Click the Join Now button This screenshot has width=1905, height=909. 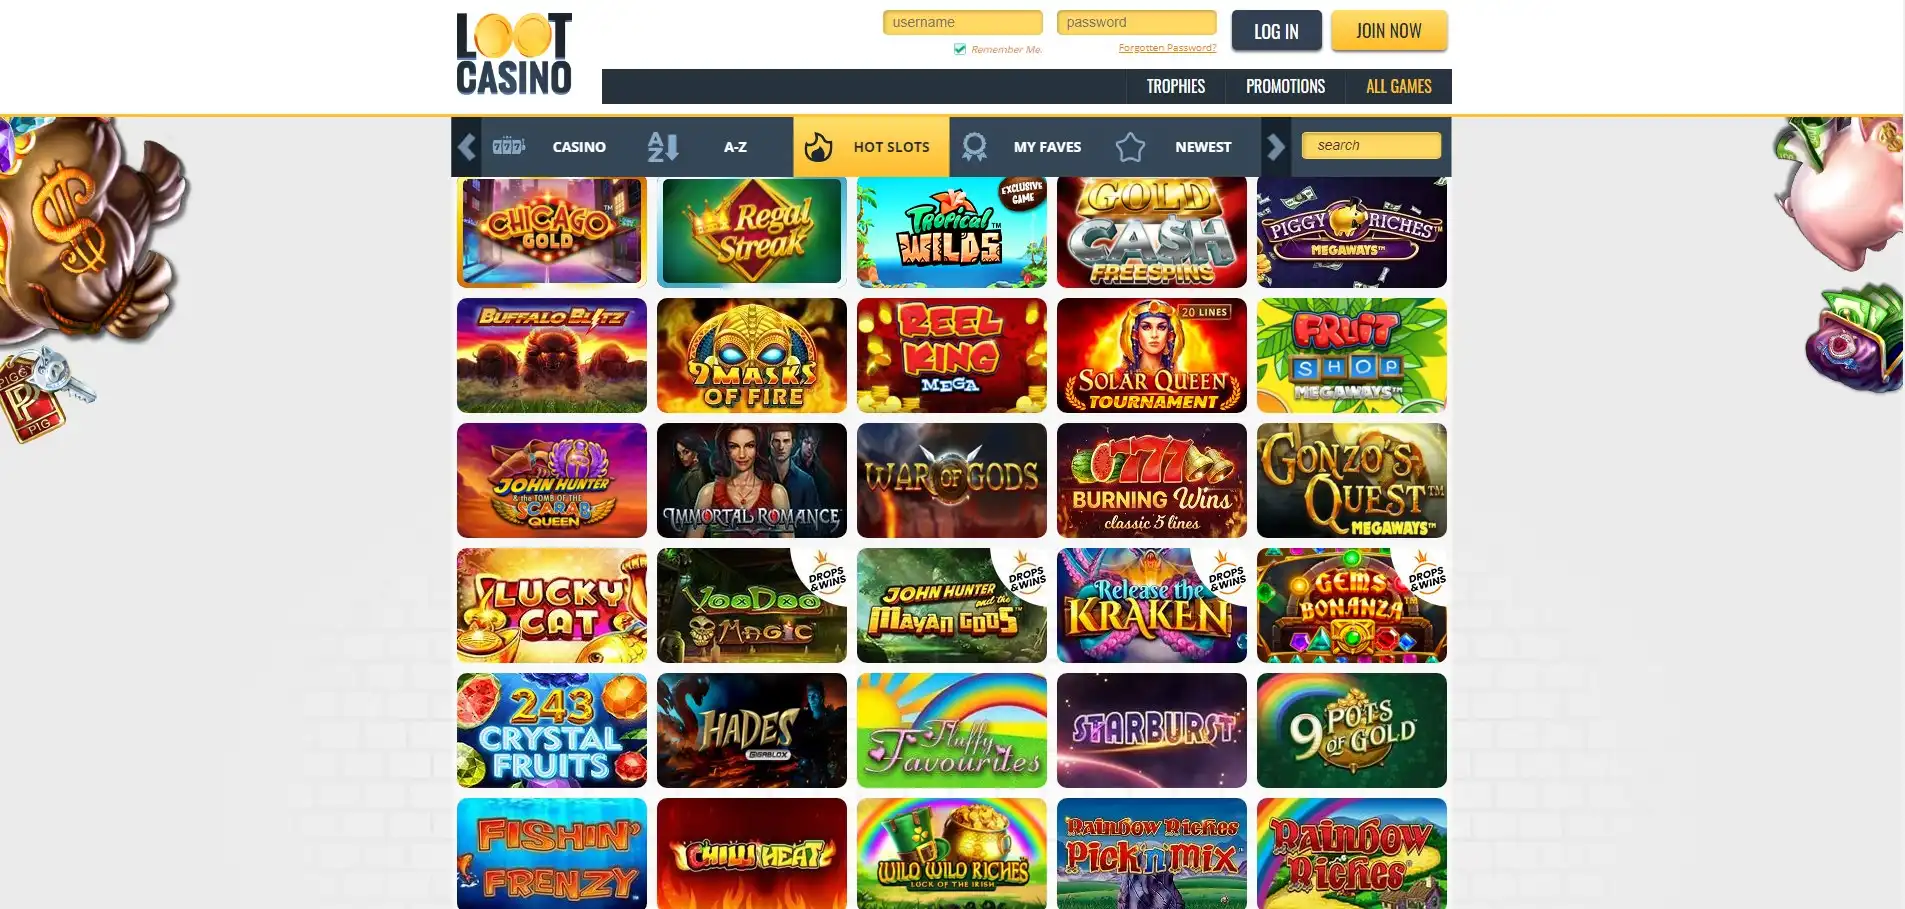click(1388, 31)
